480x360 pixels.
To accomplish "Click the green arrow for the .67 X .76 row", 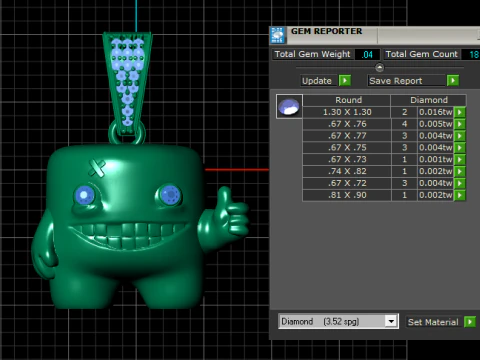I will tap(460, 124).
